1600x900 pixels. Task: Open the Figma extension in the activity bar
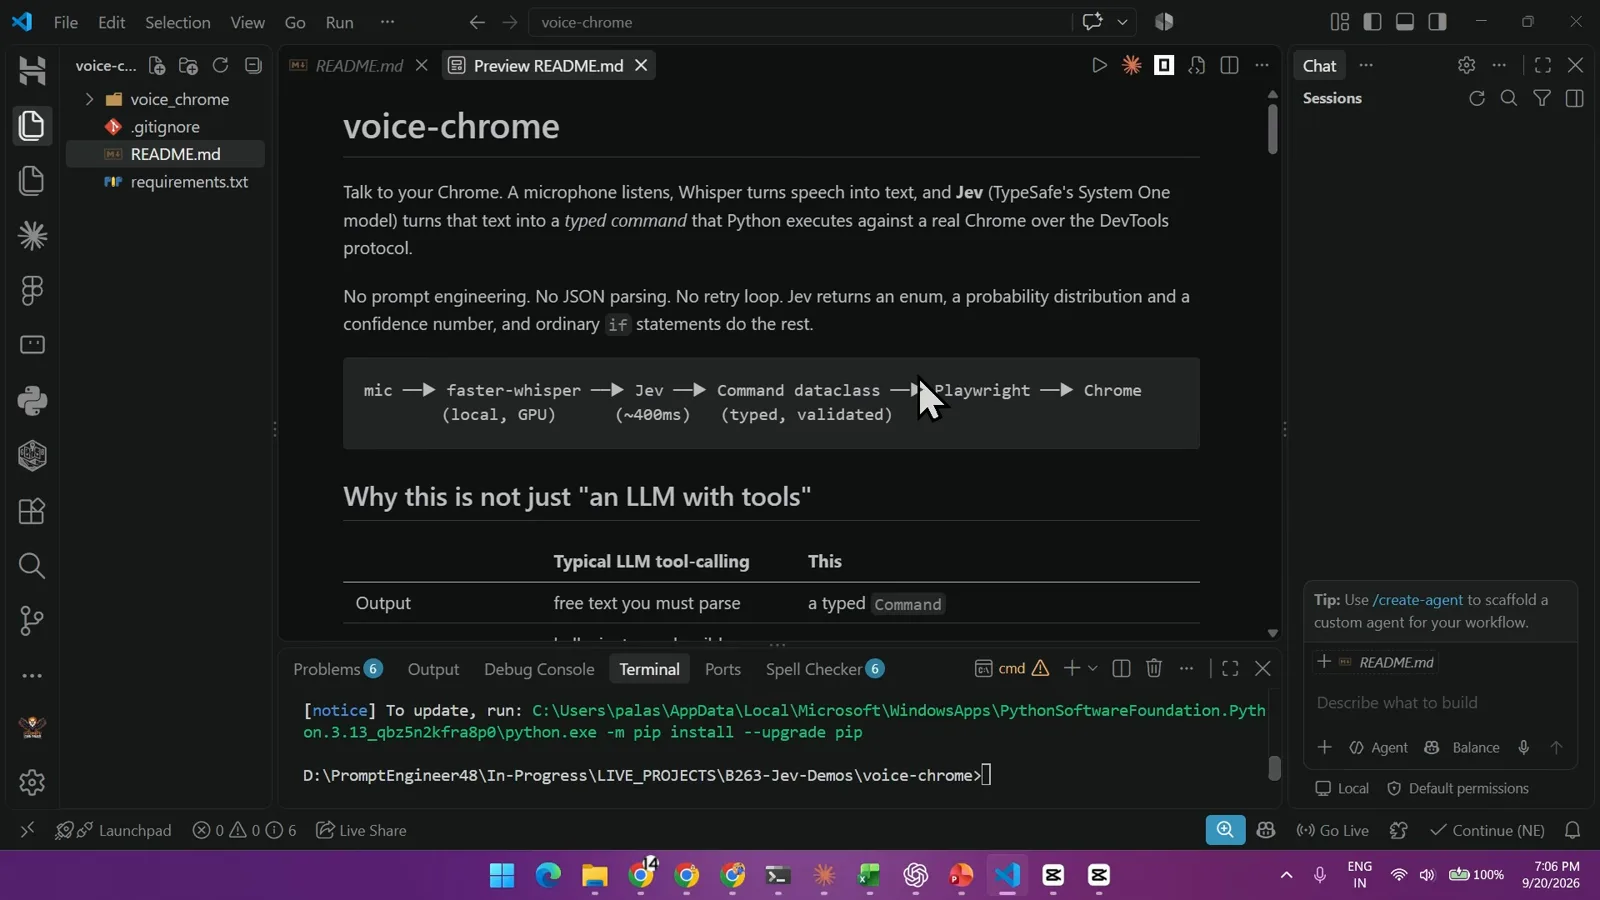(32, 291)
